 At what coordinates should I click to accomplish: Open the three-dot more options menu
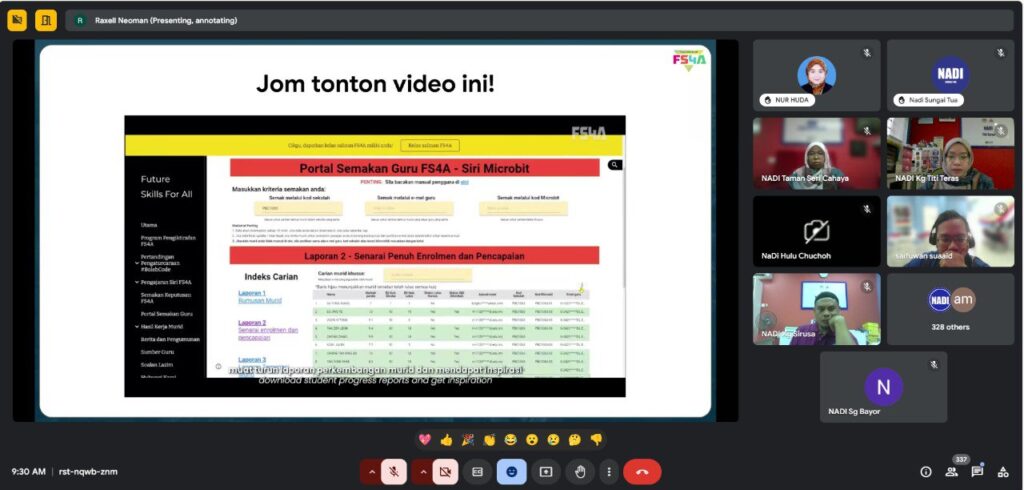[608, 471]
